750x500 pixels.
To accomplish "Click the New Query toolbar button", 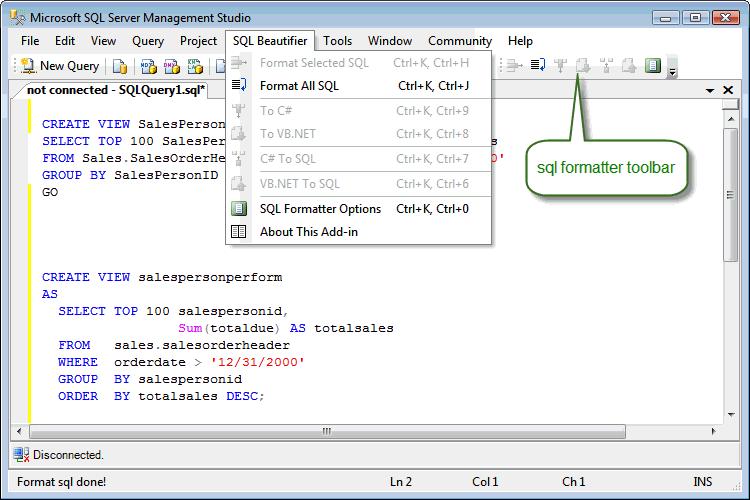I will pos(60,66).
